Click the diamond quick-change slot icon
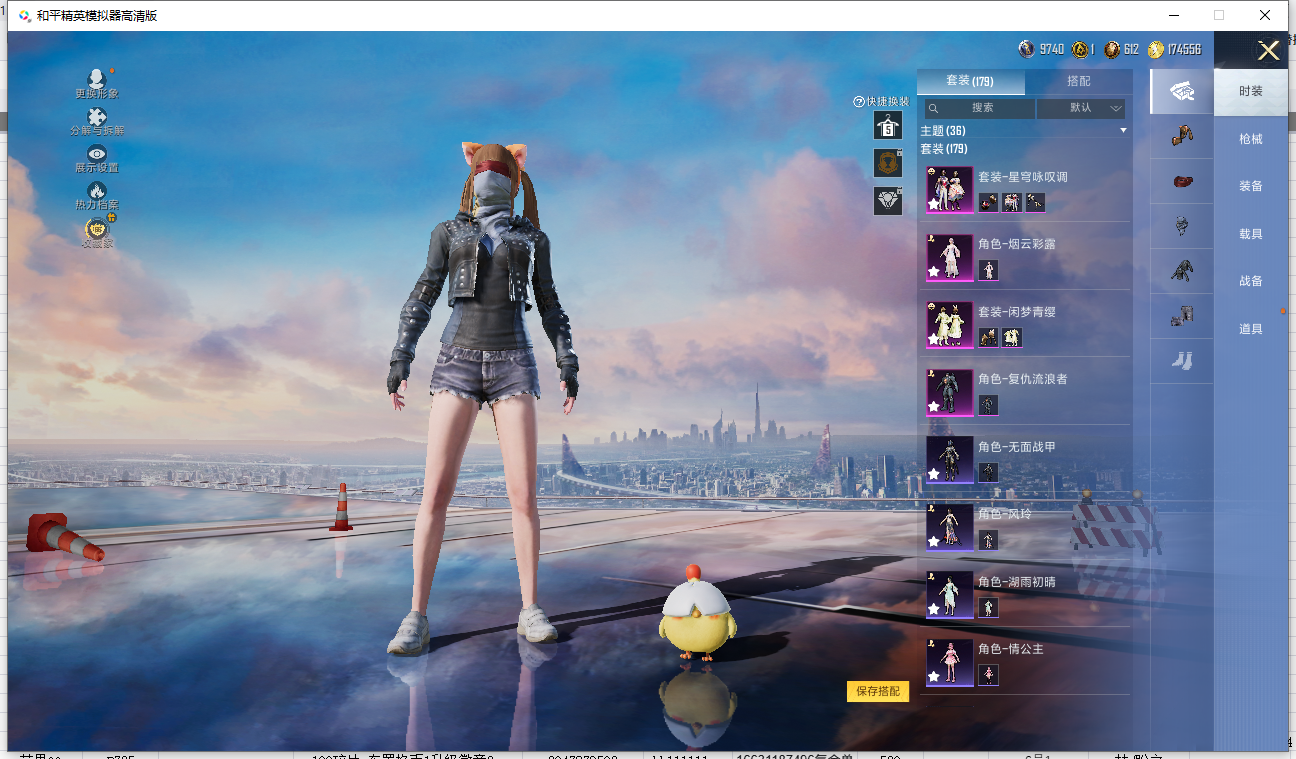Image resolution: width=1296 pixels, height=759 pixels. tap(887, 201)
